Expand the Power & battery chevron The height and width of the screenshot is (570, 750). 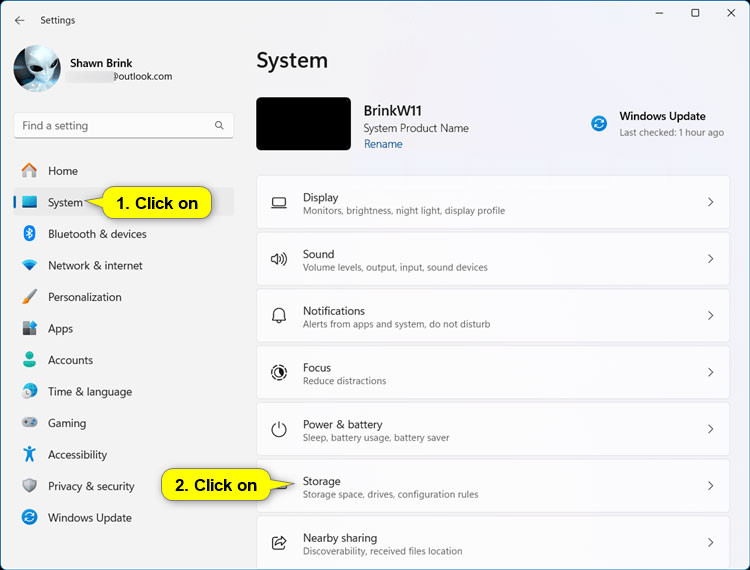tap(710, 429)
